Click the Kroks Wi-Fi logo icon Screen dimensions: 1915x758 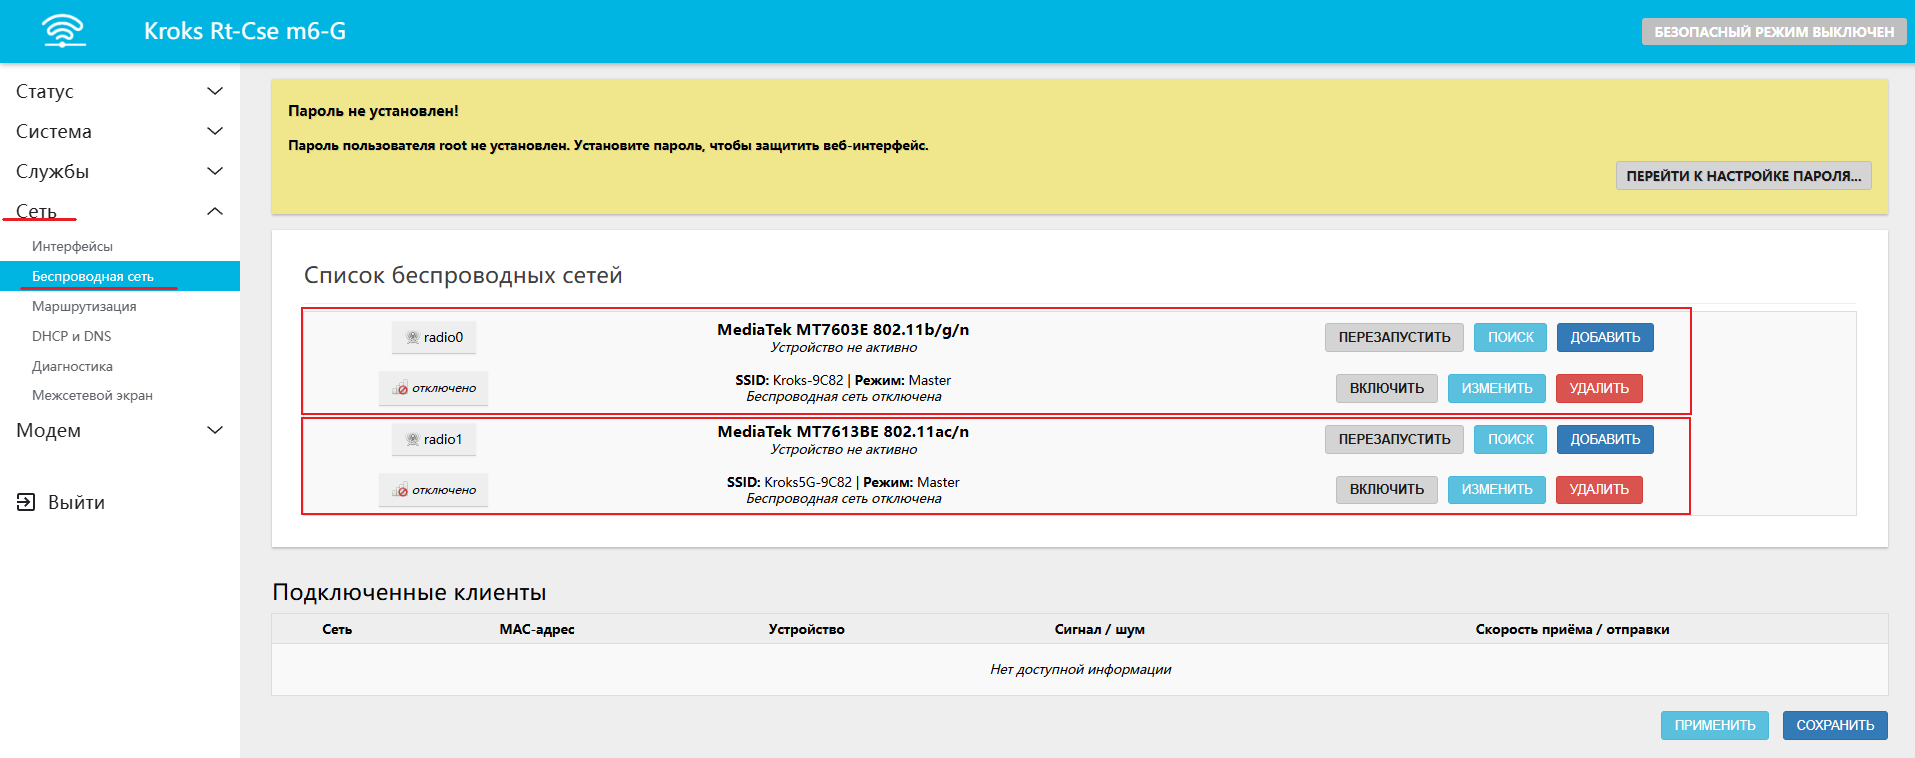point(64,31)
